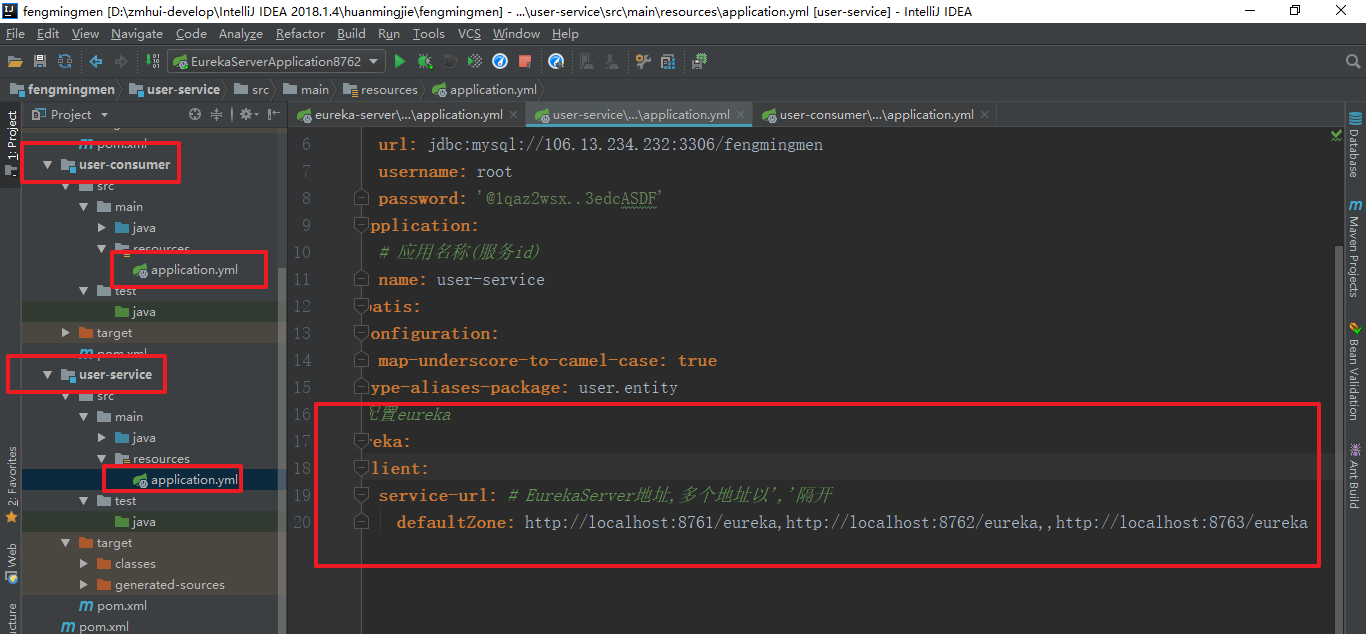Hide the Project panel with the hide icon
Screen dimensions: 1366x634
(271, 115)
